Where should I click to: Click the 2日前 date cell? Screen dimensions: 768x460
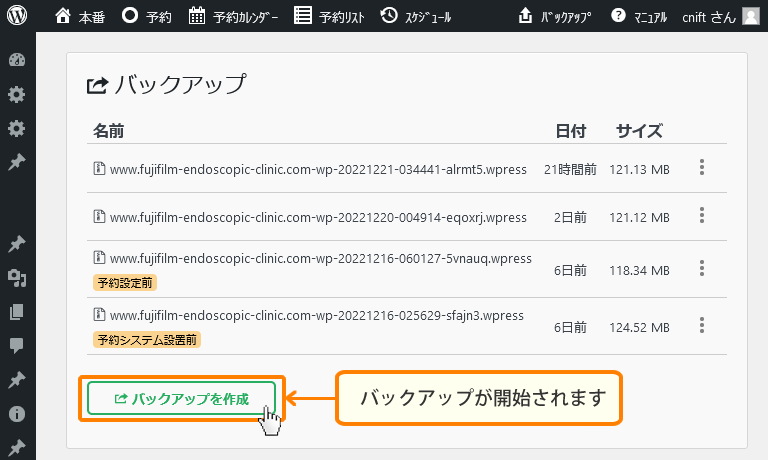pos(570,218)
